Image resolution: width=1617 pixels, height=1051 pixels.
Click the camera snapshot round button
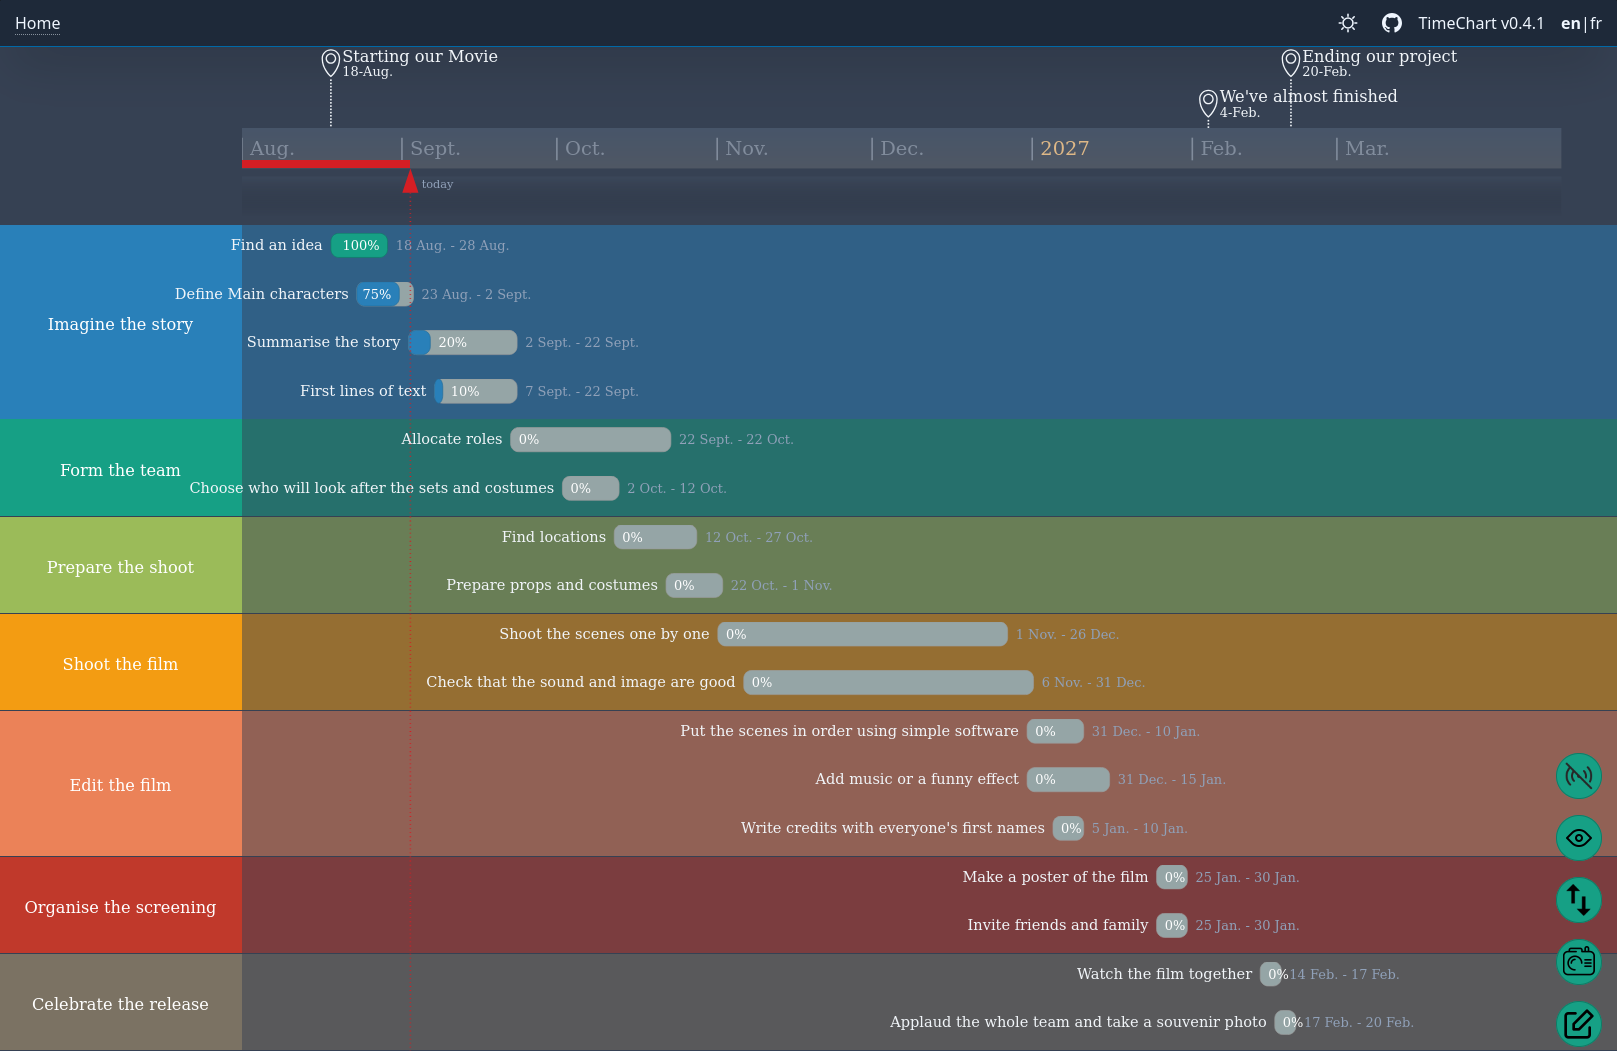click(1579, 962)
